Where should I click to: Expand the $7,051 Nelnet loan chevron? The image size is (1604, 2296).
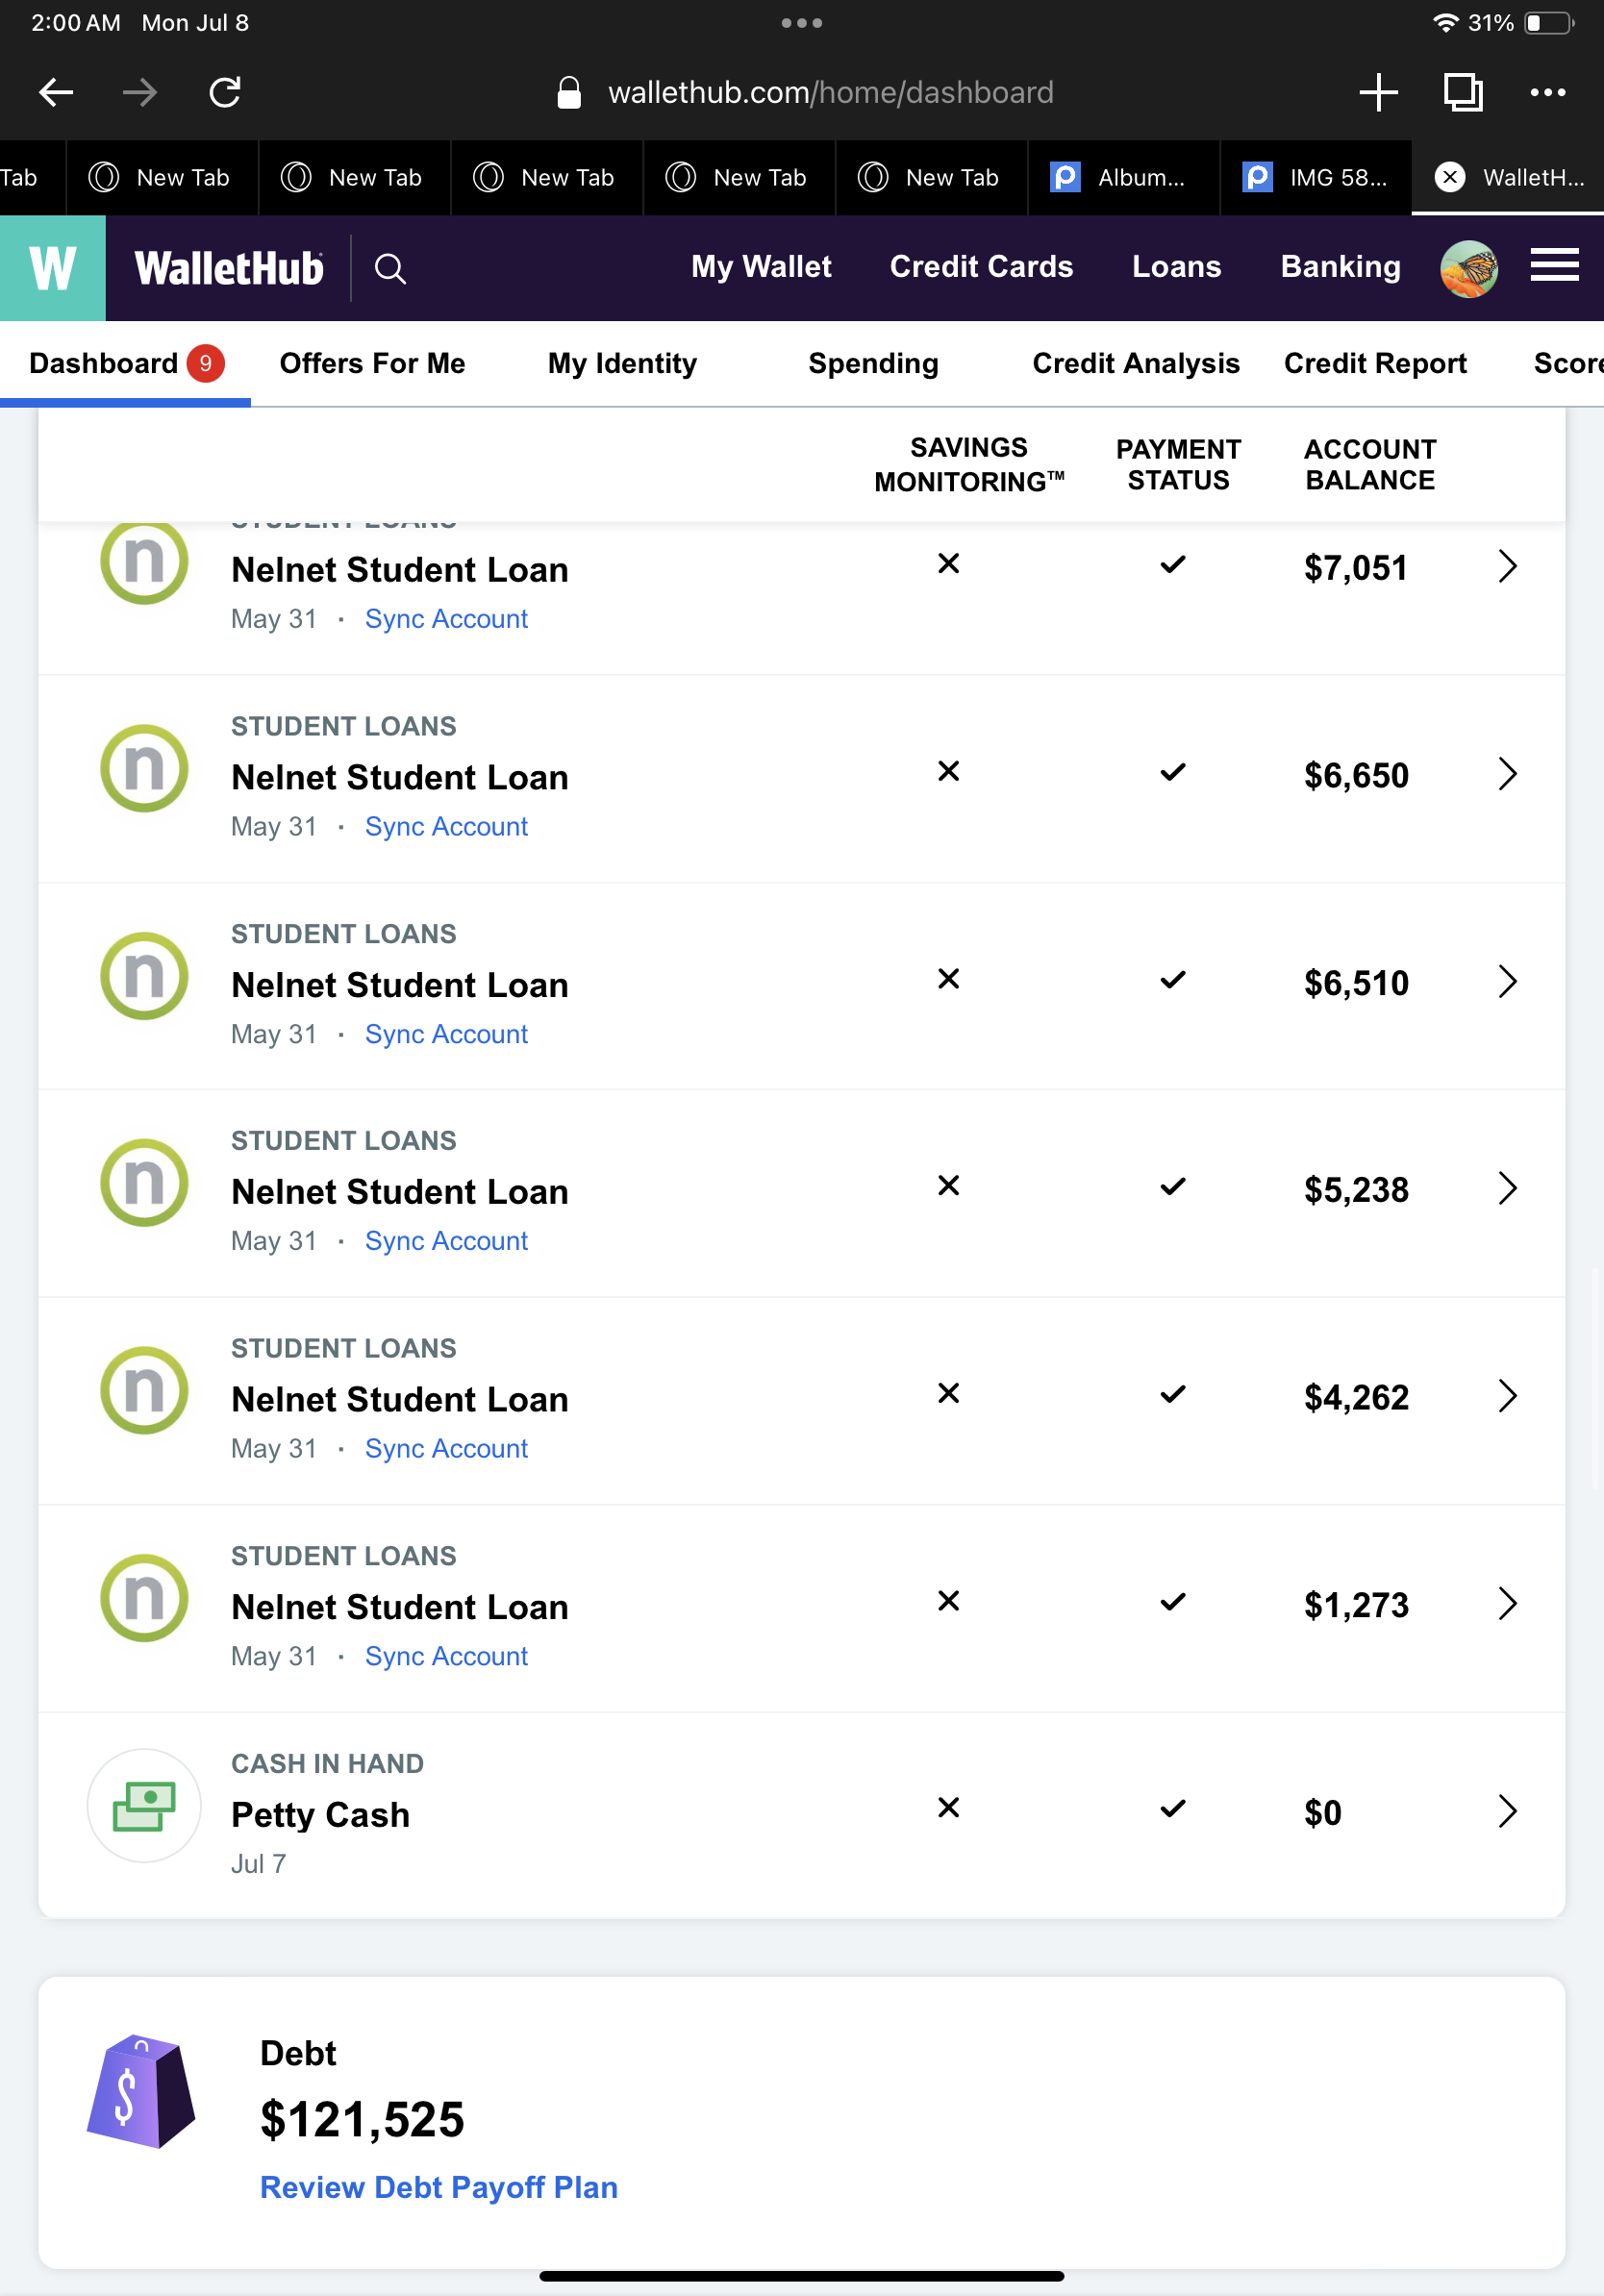[1507, 567]
